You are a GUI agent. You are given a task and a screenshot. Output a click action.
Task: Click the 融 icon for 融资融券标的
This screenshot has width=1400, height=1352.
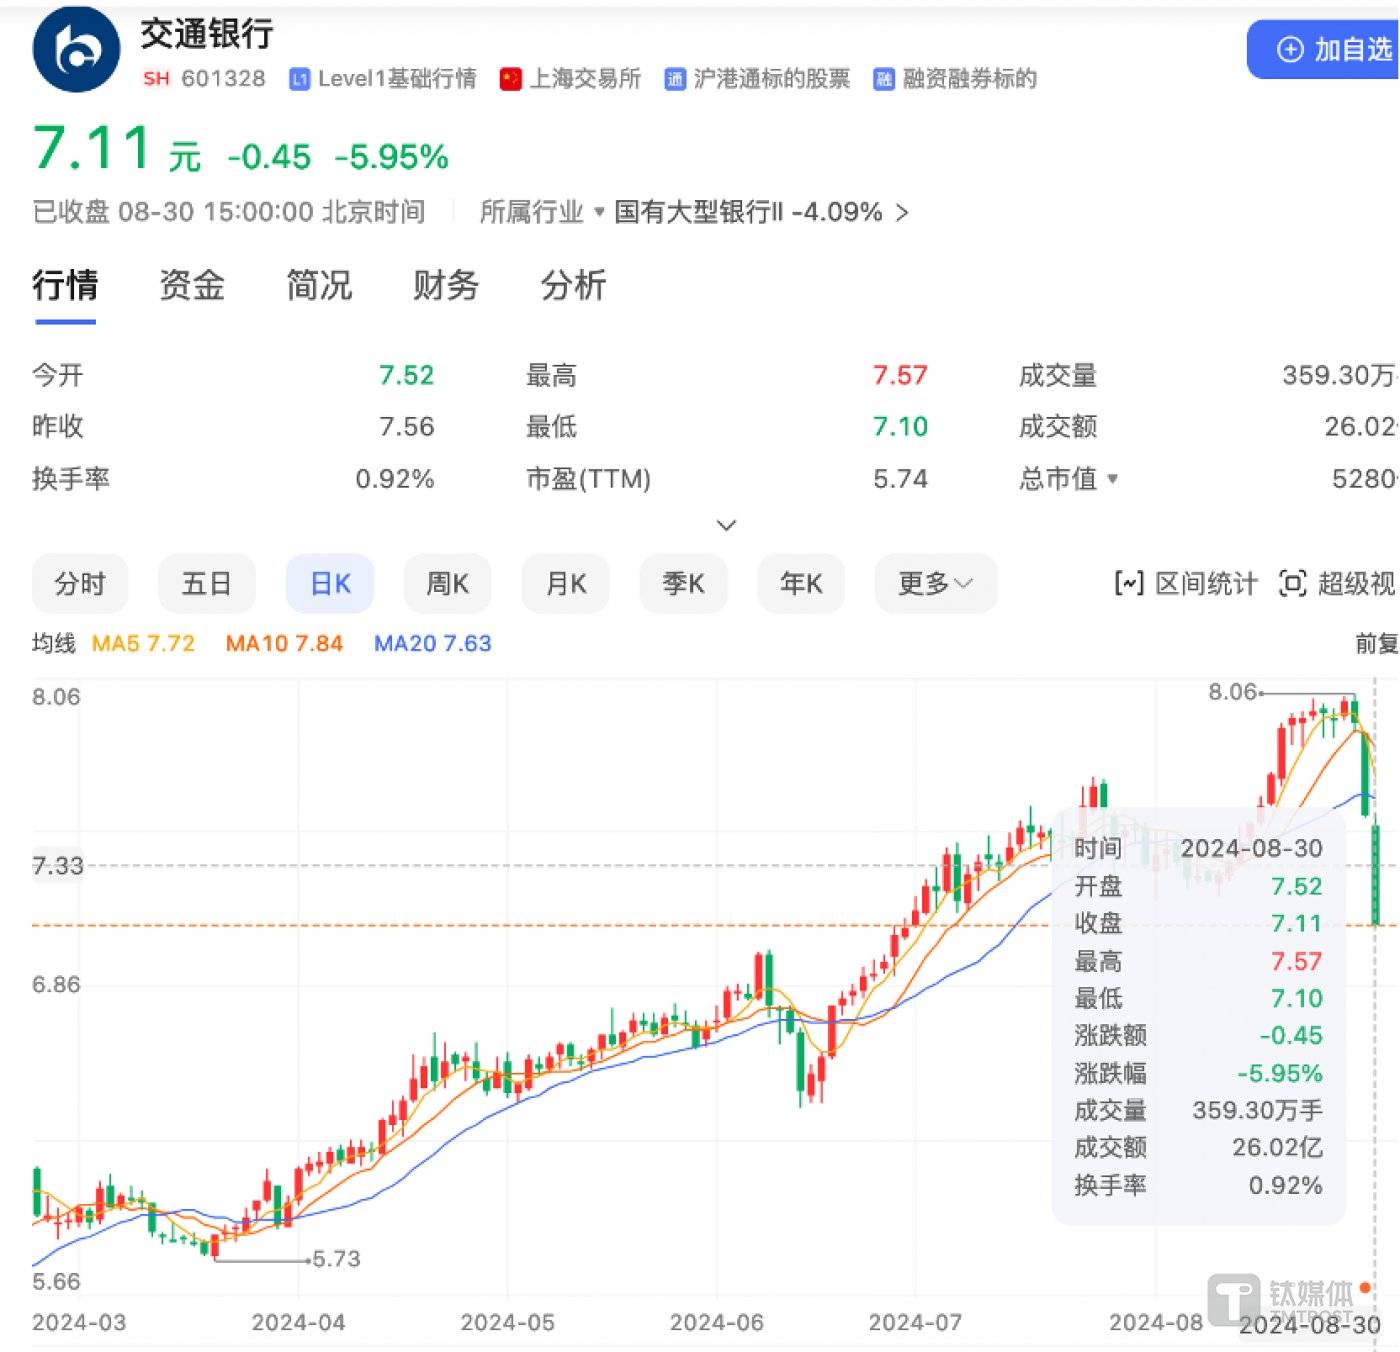pos(884,79)
